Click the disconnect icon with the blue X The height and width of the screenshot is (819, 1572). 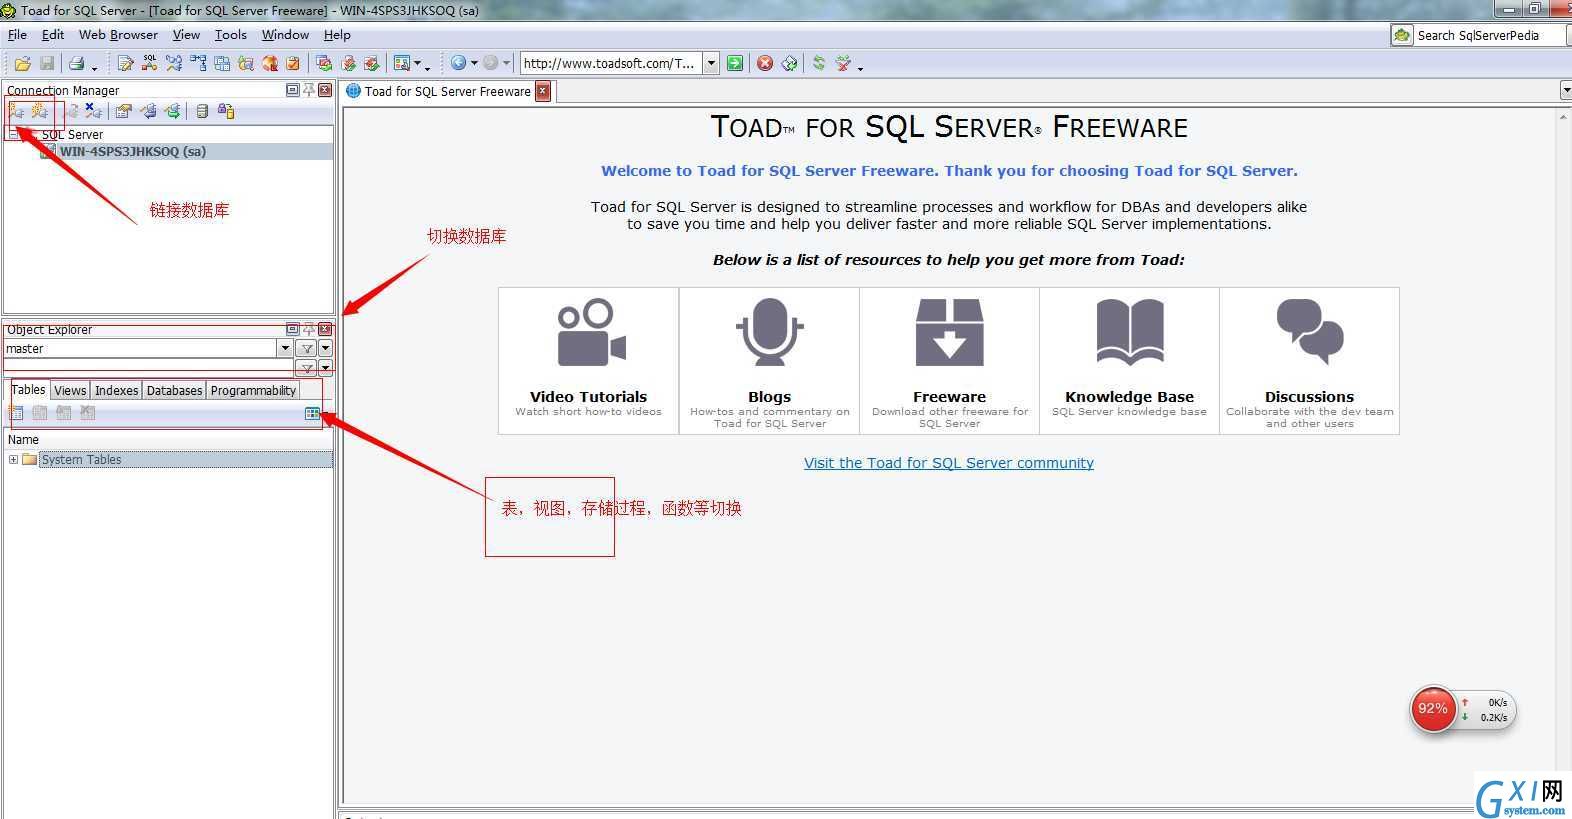pos(93,111)
